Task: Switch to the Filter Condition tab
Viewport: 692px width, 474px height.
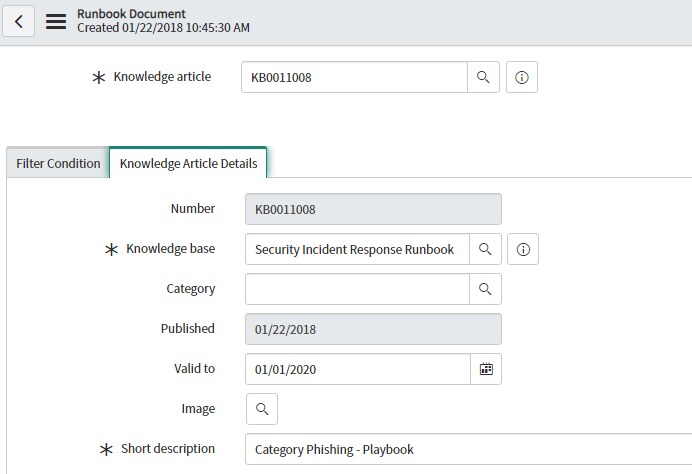Action: 58,163
